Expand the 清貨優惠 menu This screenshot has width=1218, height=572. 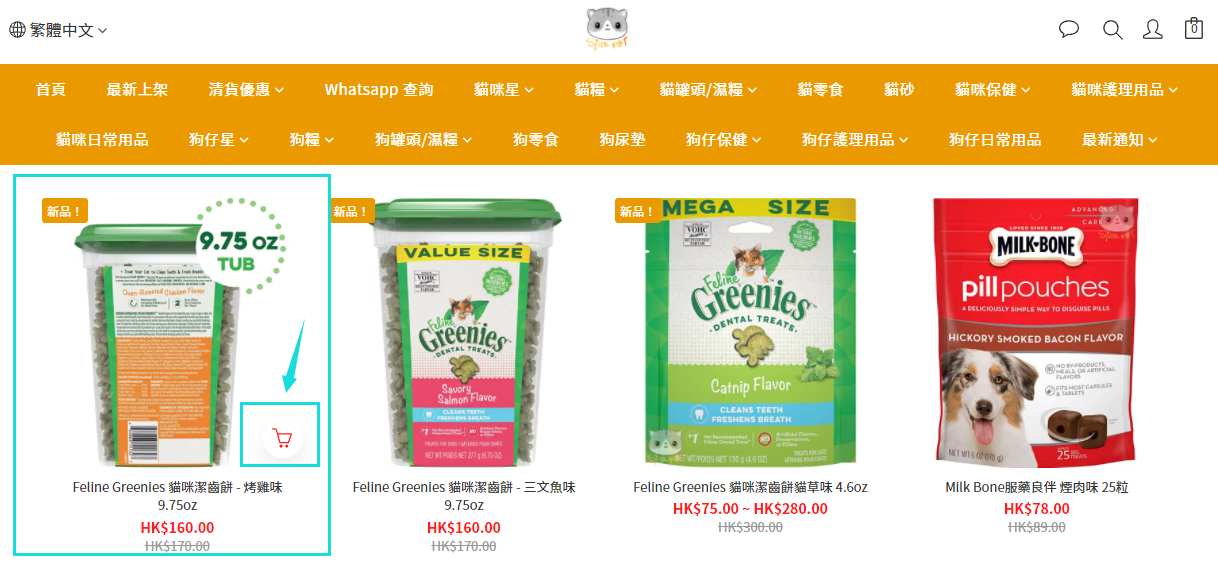coord(246,90)
